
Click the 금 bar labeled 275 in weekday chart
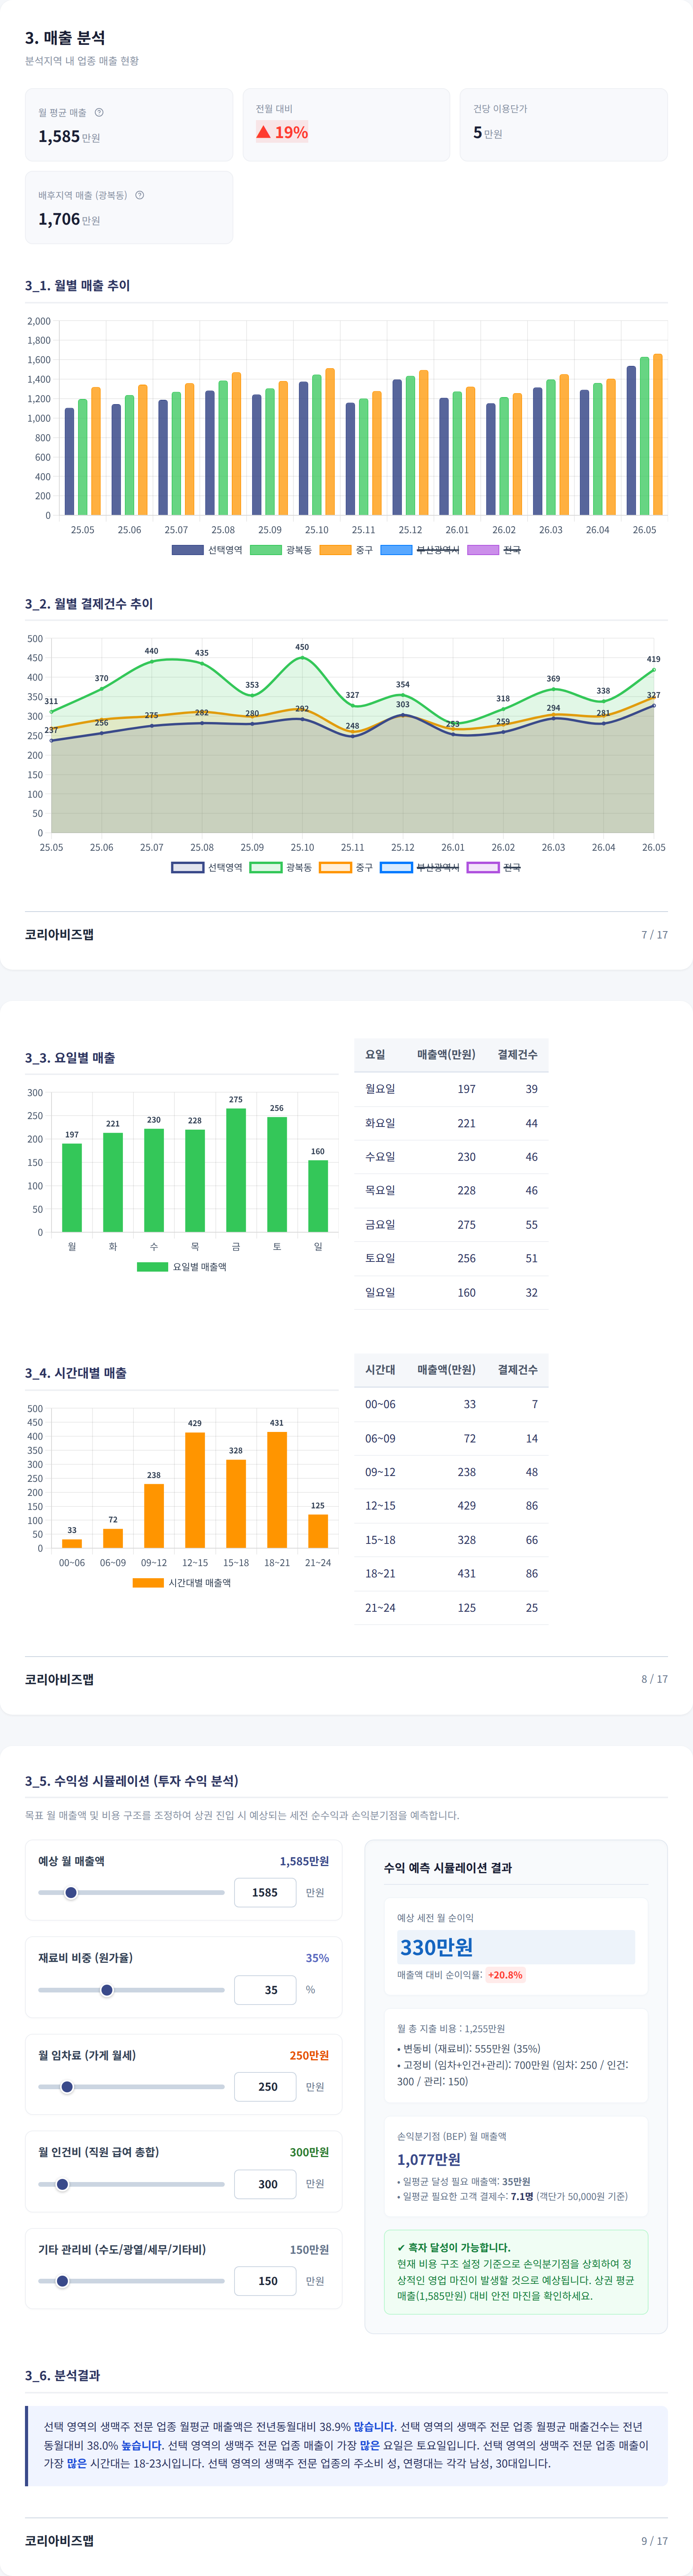click(236, 1170)
